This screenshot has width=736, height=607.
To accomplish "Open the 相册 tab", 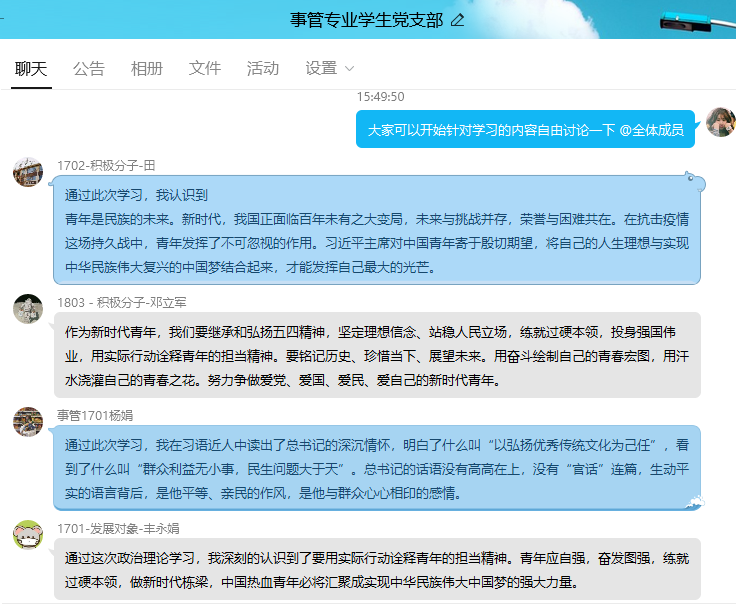I will [x=147, y=68].
